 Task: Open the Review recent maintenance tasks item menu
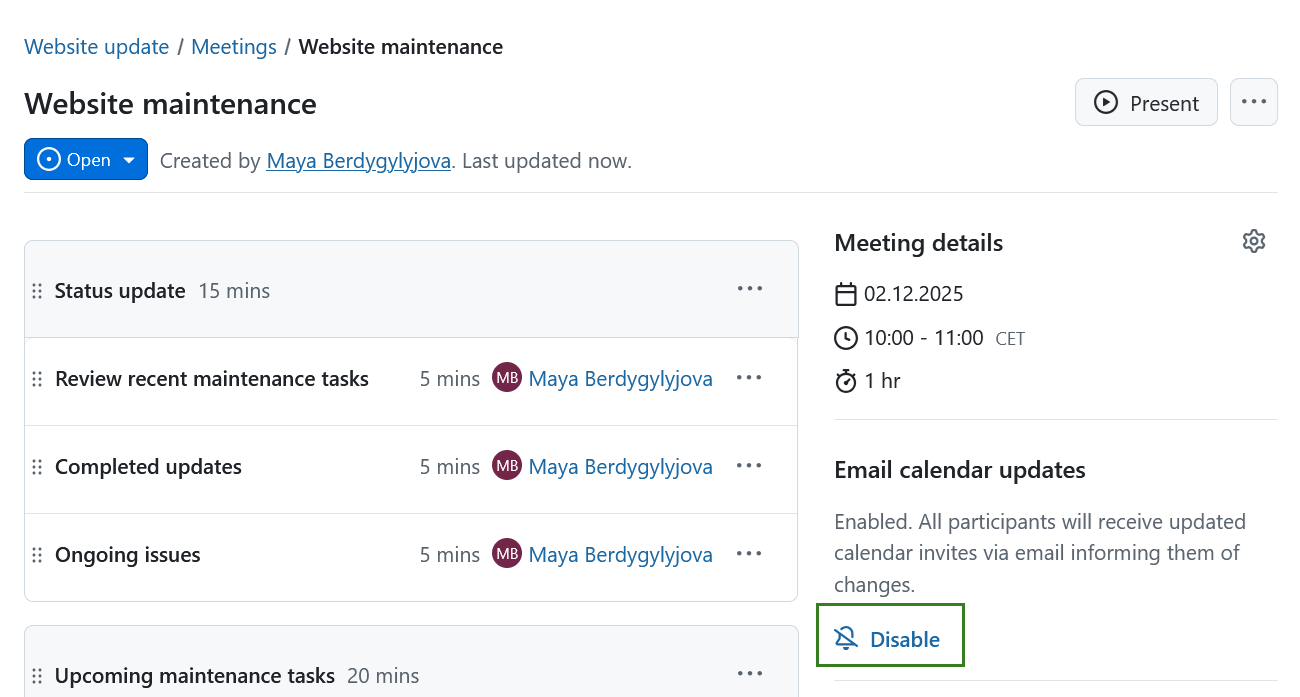(749, 377)
